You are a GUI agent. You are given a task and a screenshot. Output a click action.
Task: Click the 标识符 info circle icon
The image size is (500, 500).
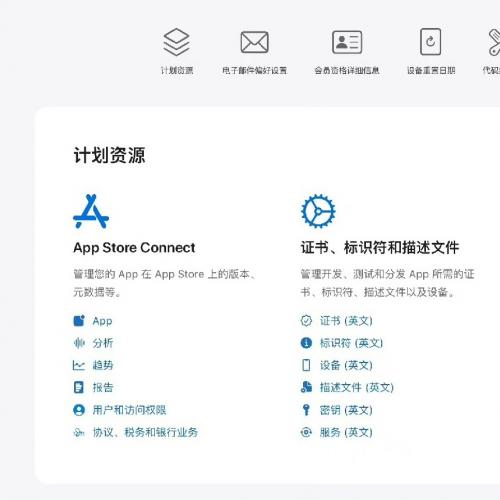[x=306, y=343]
